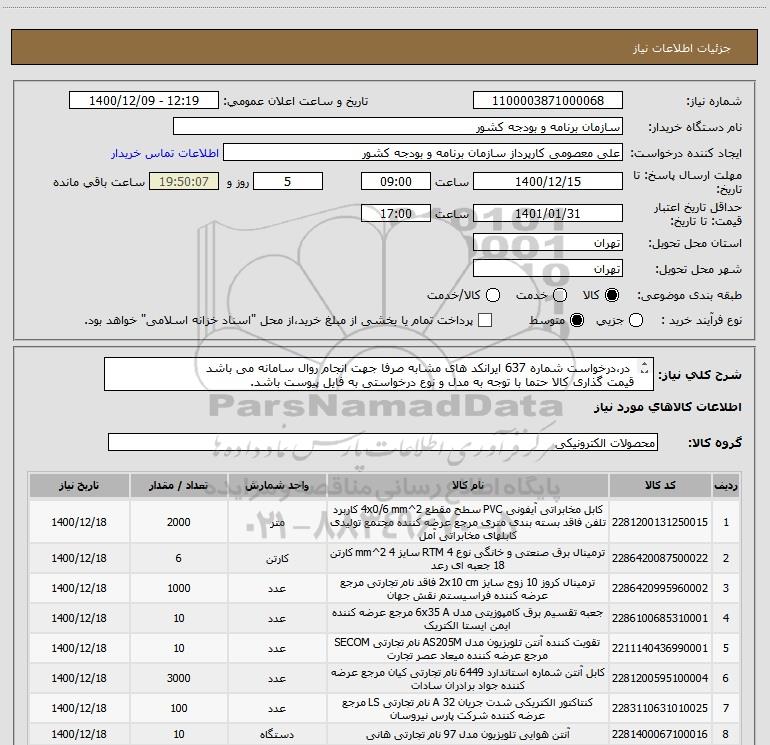Click the SECOM AS205M antenna booster name

pyautogui.click(x=468, y=648)
